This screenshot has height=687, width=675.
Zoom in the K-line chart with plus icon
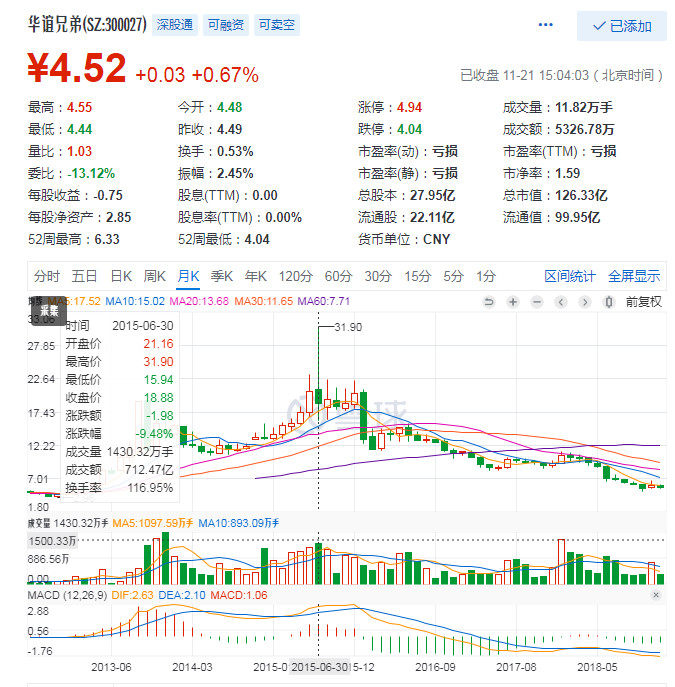(x=512, y=301)
